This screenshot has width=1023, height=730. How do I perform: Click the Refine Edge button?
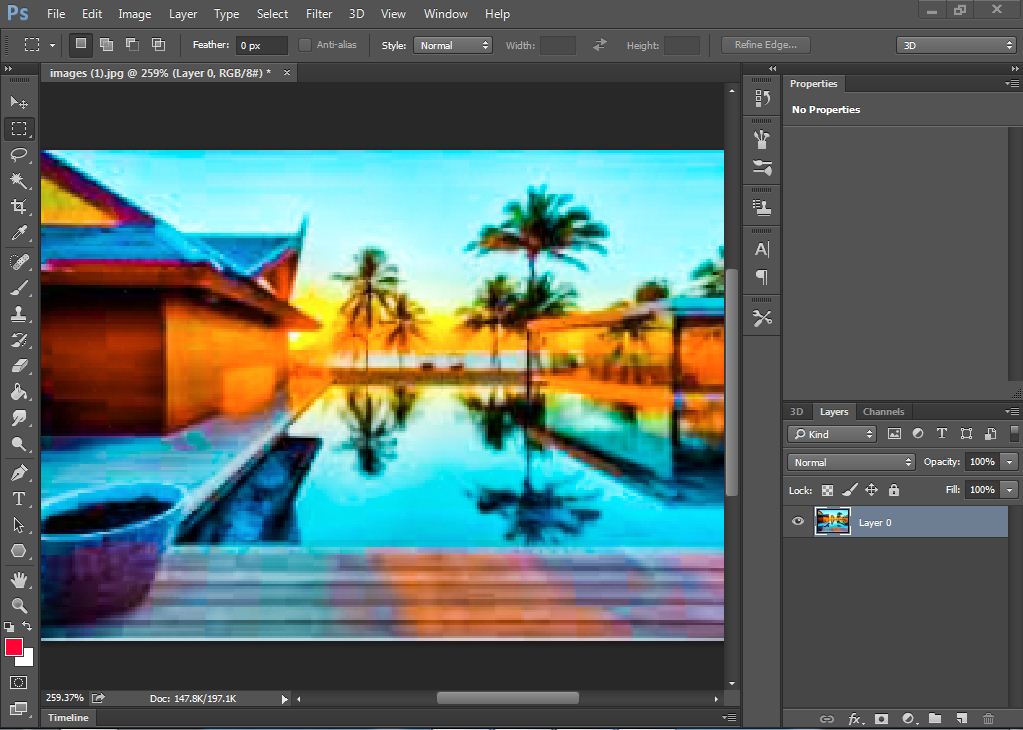point(764,44)
